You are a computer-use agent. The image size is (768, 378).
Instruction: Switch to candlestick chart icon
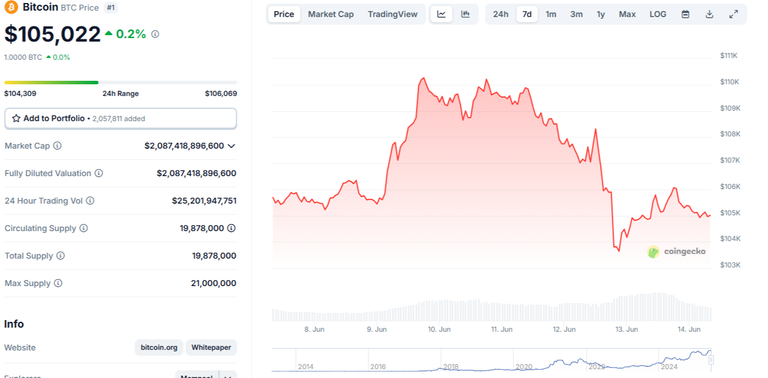click(465, 14)
